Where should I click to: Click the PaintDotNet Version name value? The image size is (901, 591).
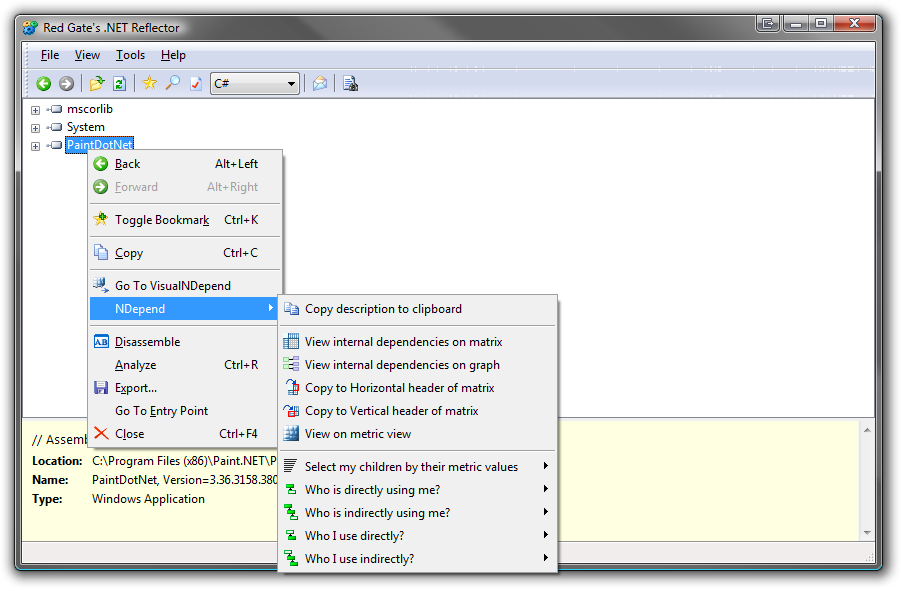click(x=184, y=480)
